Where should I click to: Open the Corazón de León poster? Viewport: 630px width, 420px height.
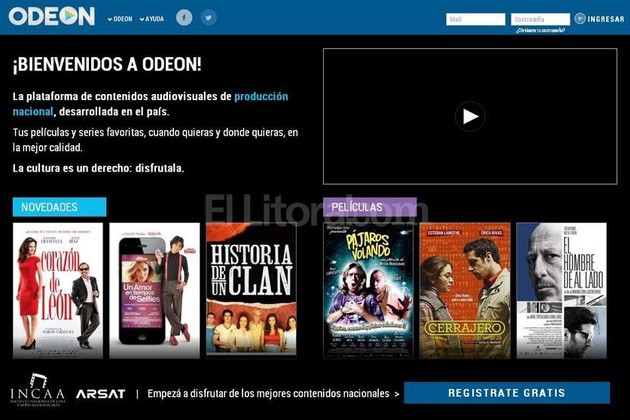click(57, 290)
